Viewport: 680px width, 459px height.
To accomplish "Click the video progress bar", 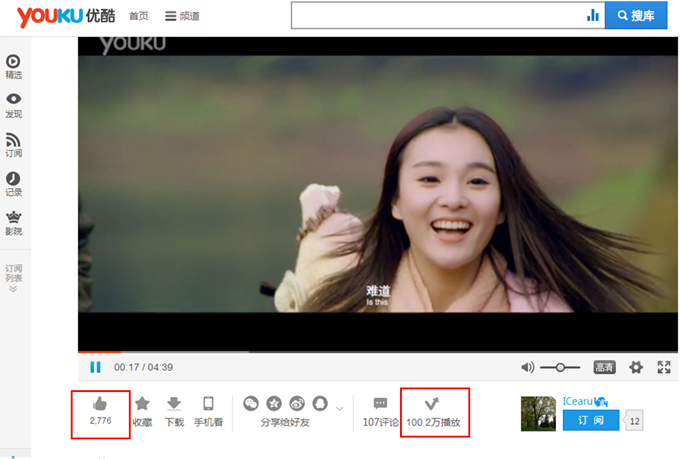I will click(378, 351).
